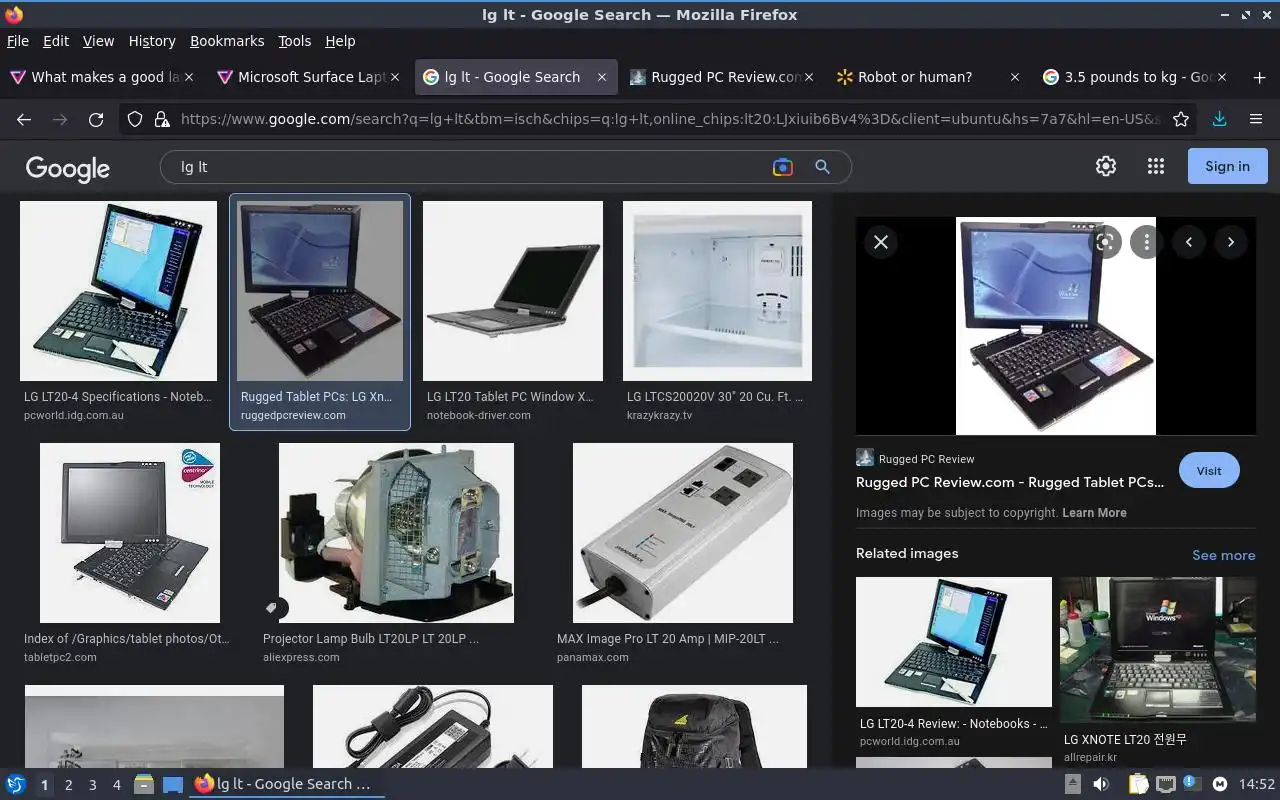The image size is (1280, 800).
Task: Open LG LTCS20020V refrigerator image result
Action: click(x=717, y=291)
